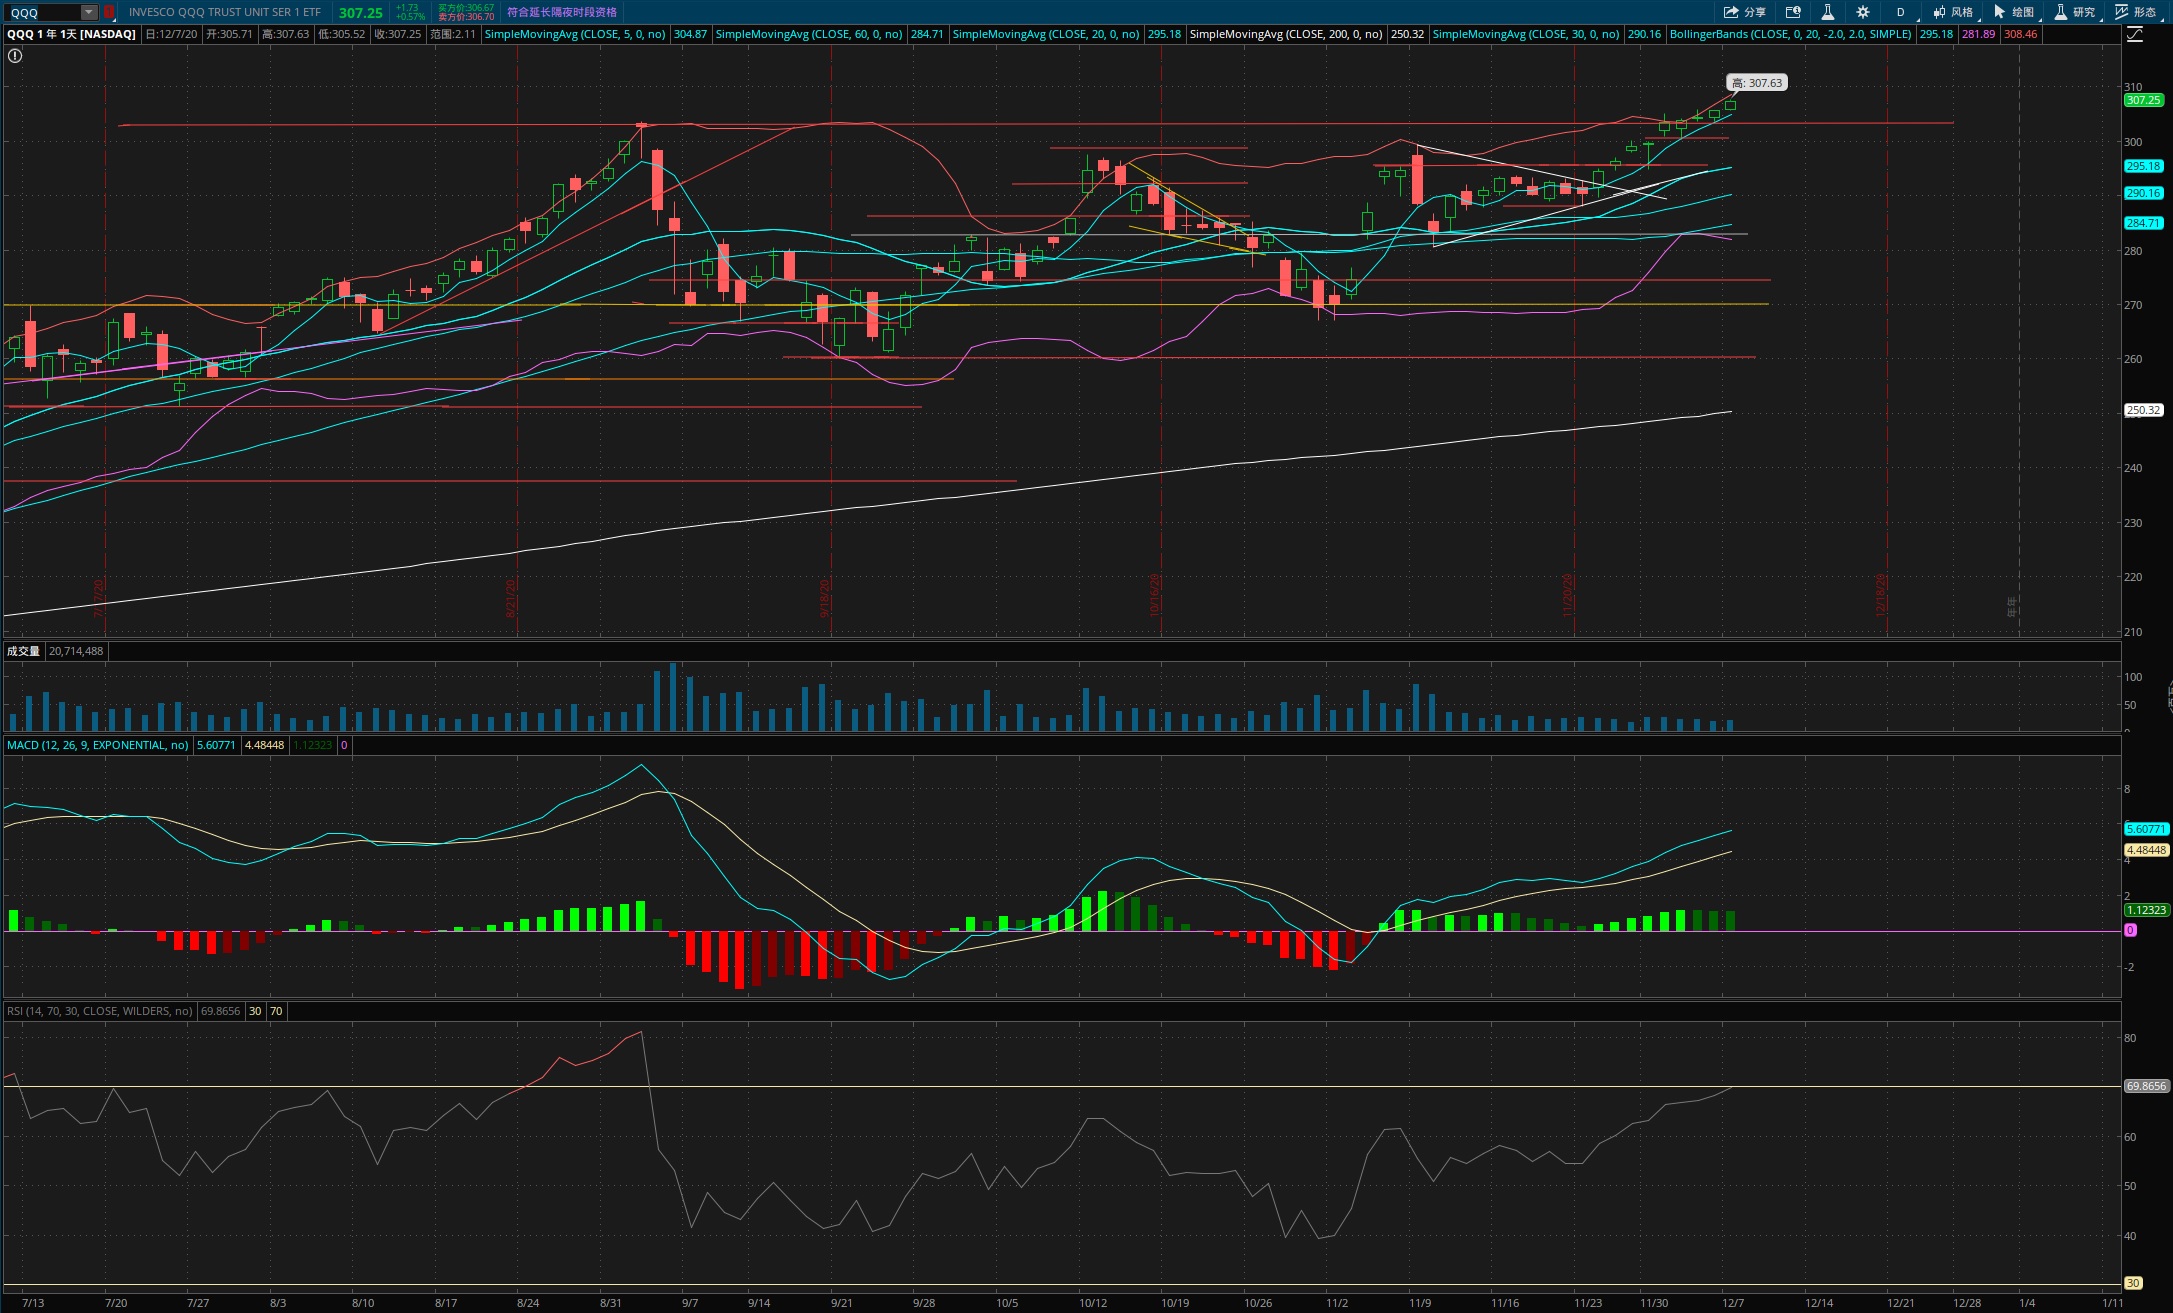Open the D timeframe selector
Viewport: 2173px width, 1313px height.
(x=1900, y=12)
